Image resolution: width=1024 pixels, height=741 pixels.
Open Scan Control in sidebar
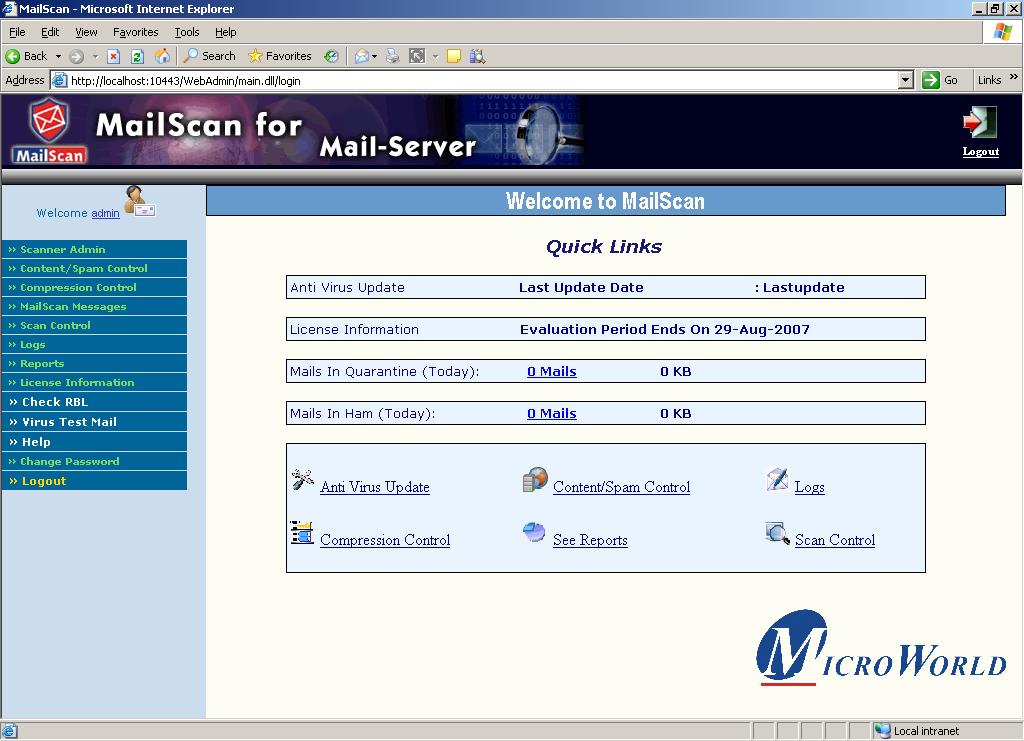(x=95, y=325)
